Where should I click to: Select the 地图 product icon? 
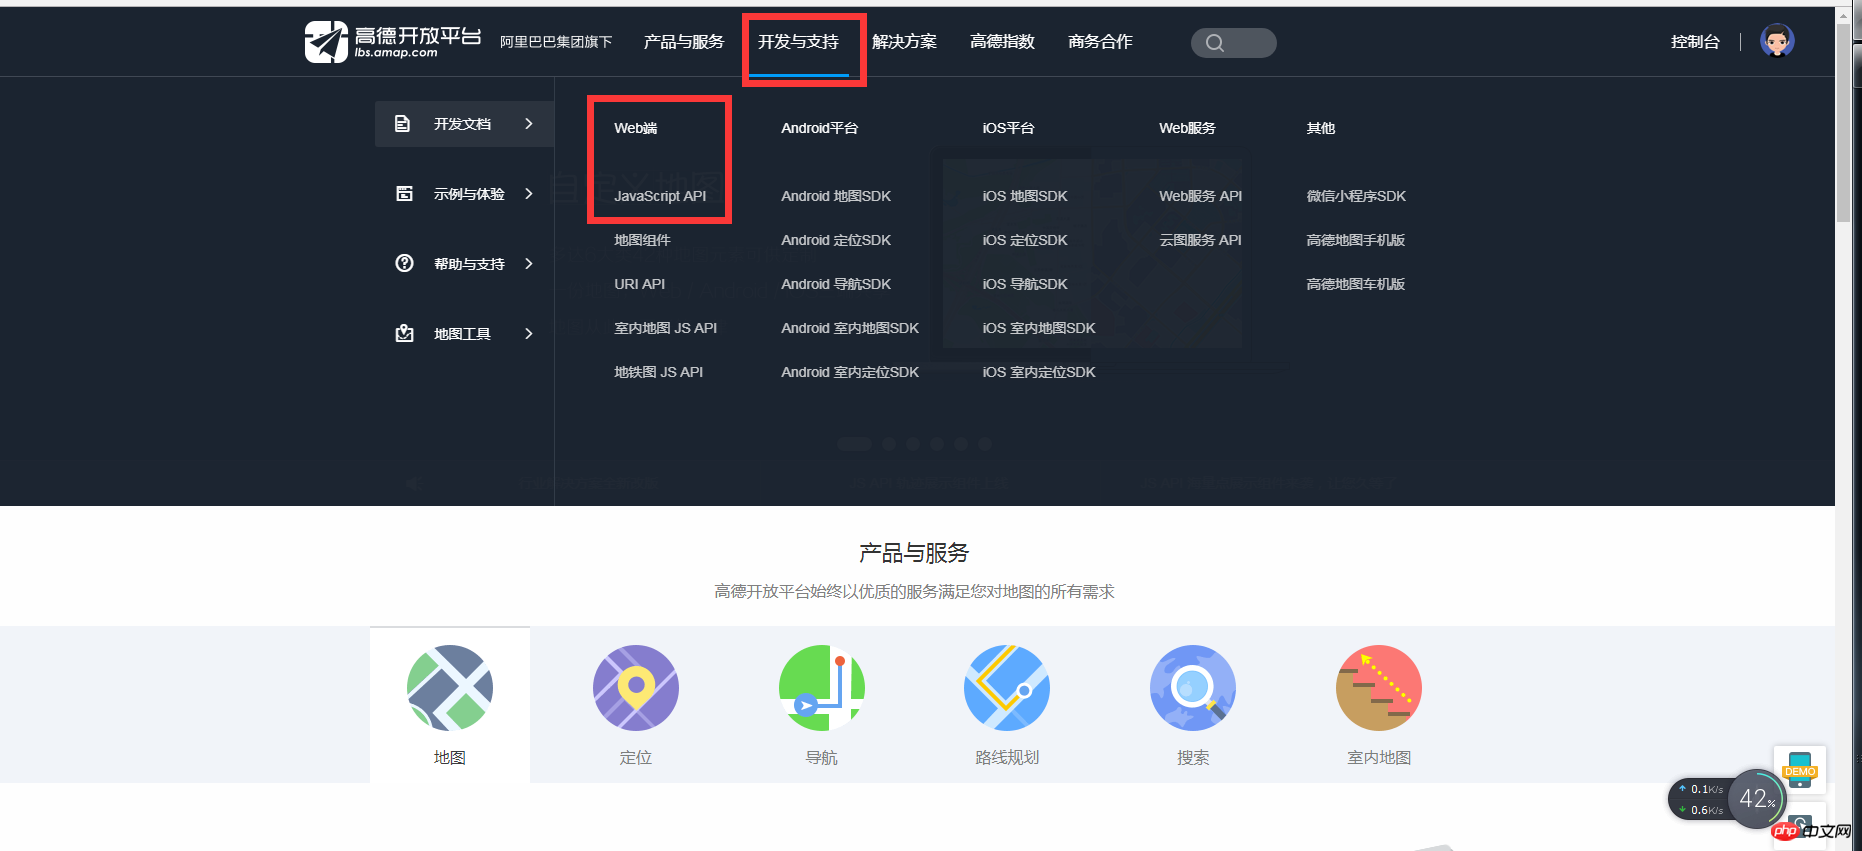click(x=450, y=688)
